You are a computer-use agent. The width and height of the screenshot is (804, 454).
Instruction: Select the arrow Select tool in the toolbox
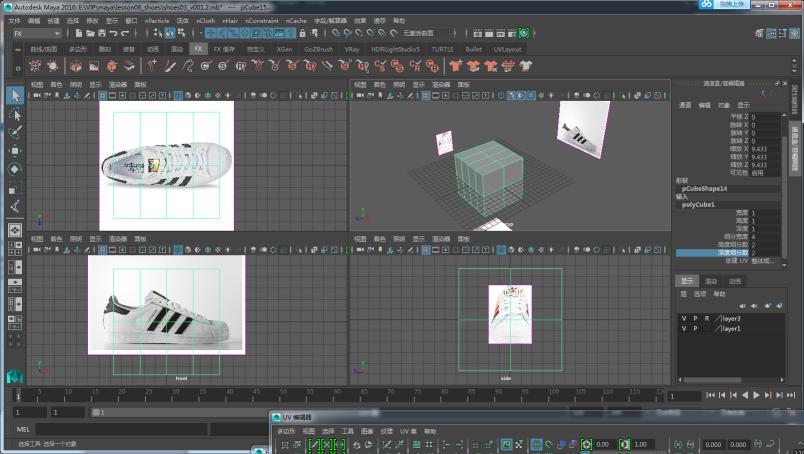15,96
